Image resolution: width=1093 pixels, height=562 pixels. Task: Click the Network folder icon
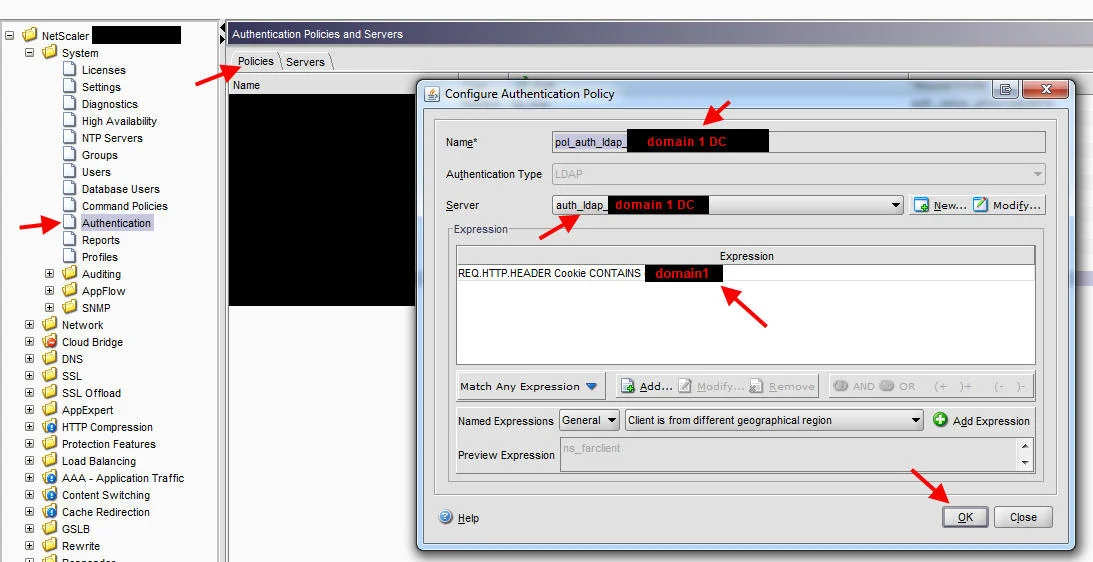point(49,324)
